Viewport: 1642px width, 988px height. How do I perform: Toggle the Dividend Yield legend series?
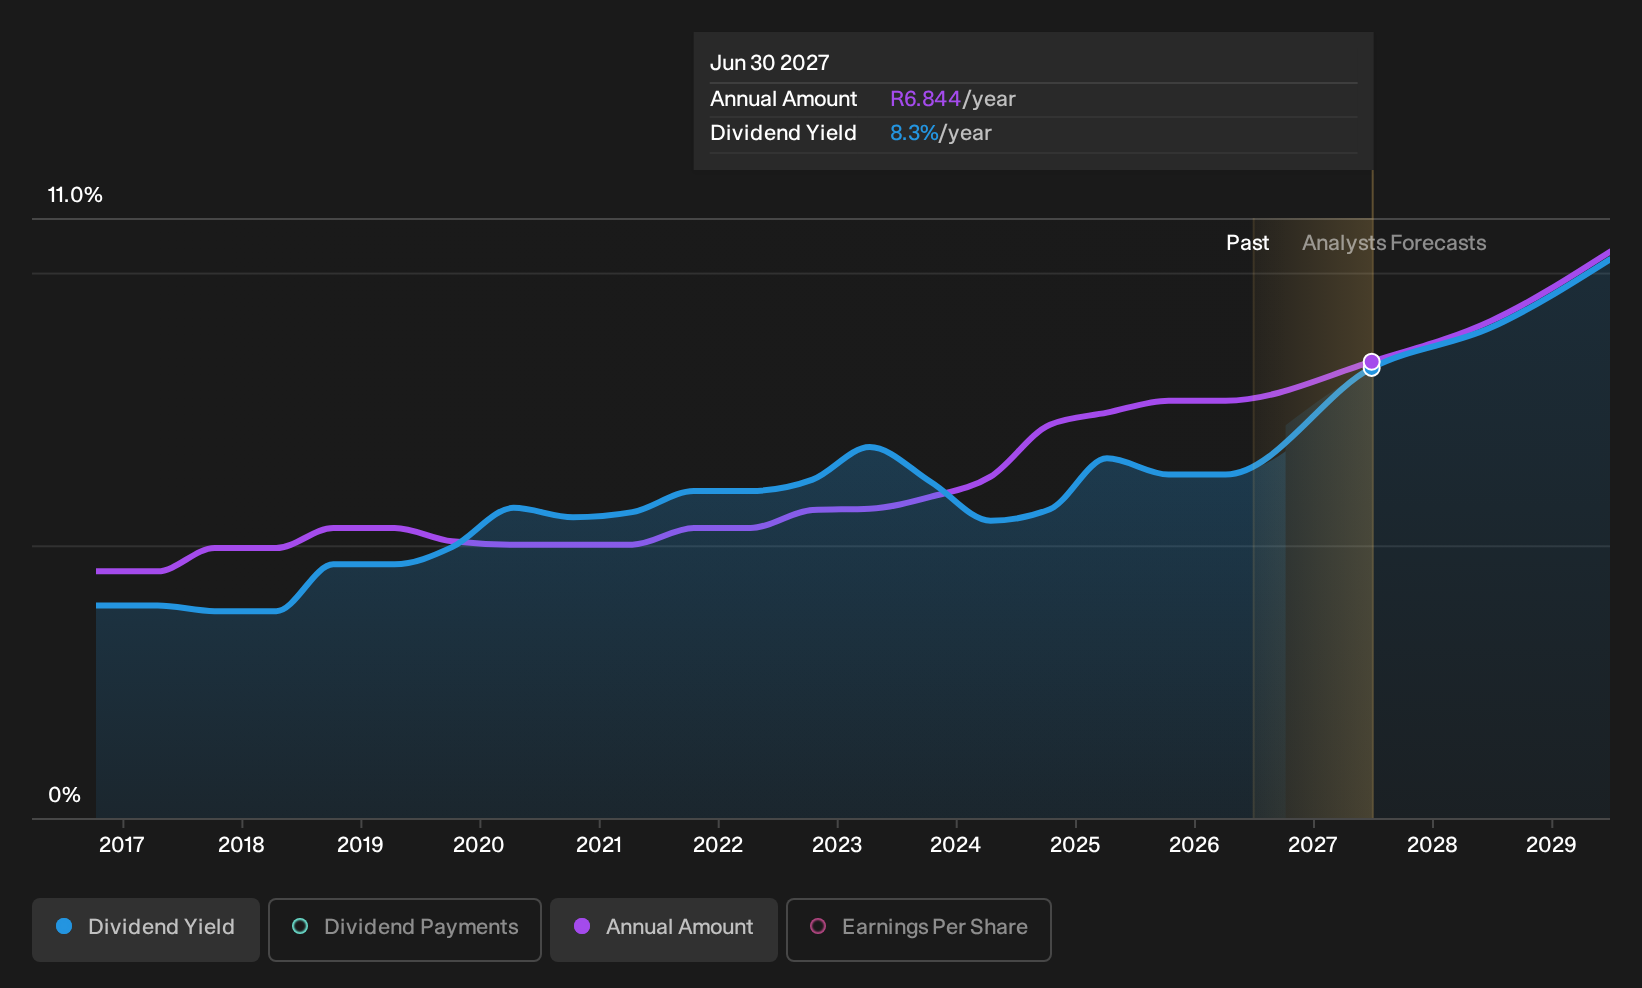click(x=146, y=929)
